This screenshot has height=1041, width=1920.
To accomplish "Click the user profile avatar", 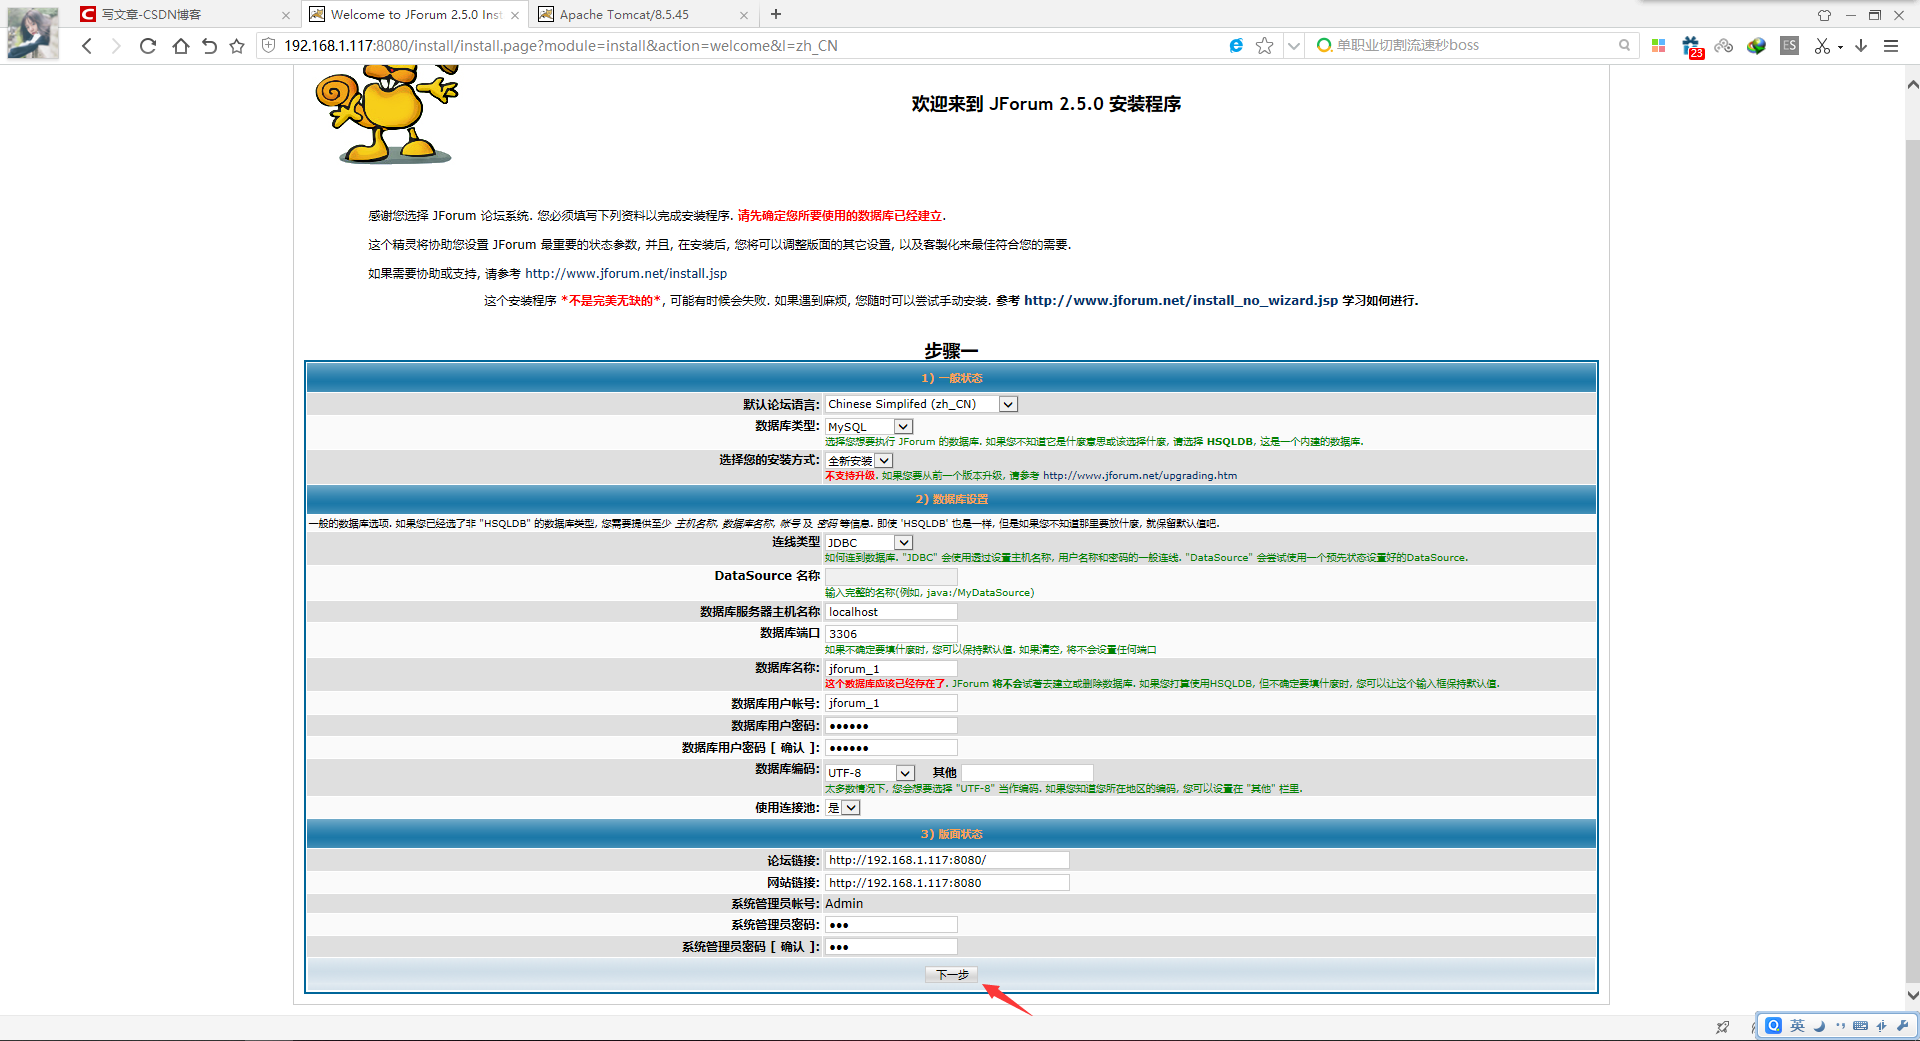I will (x=33, y=32).
